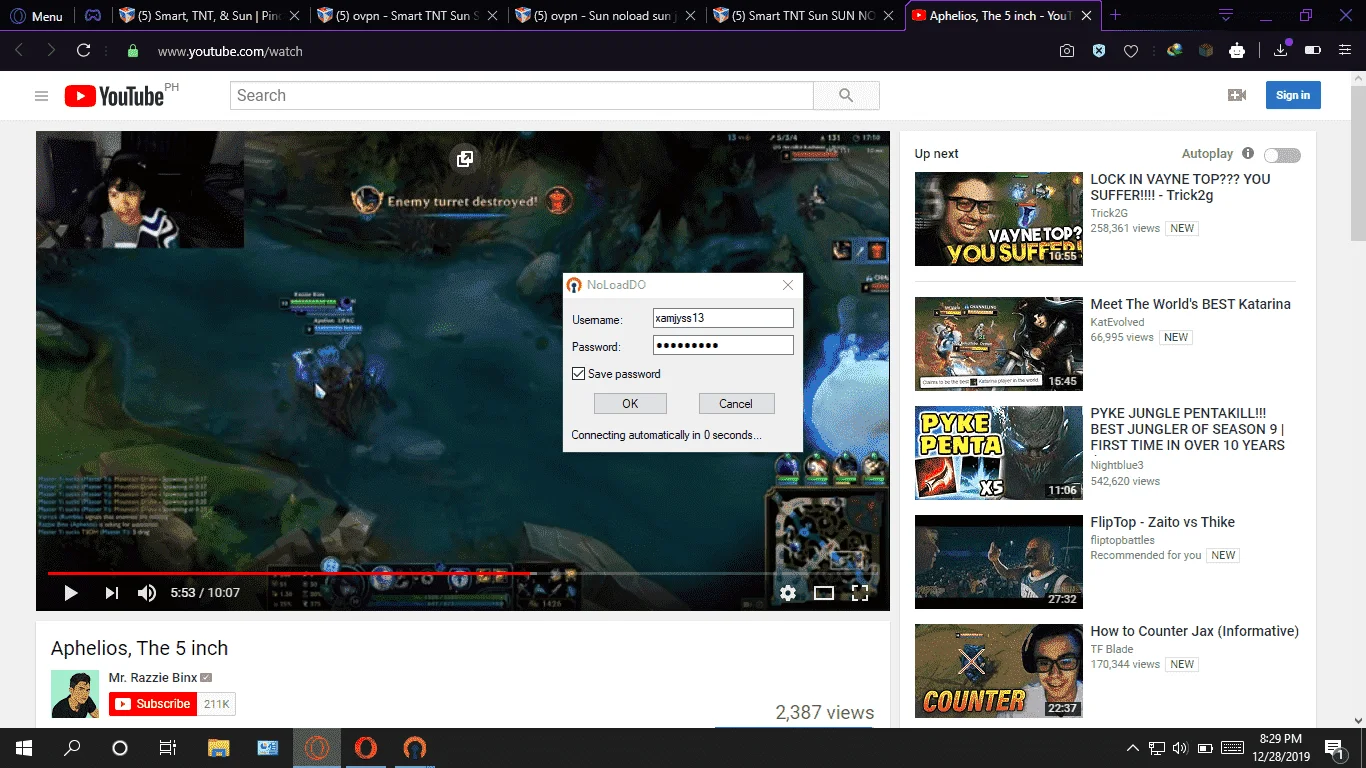Open 'LOCK IN VAYNE TOP???' video title
1366x768 pixels.
point(1180,187)
